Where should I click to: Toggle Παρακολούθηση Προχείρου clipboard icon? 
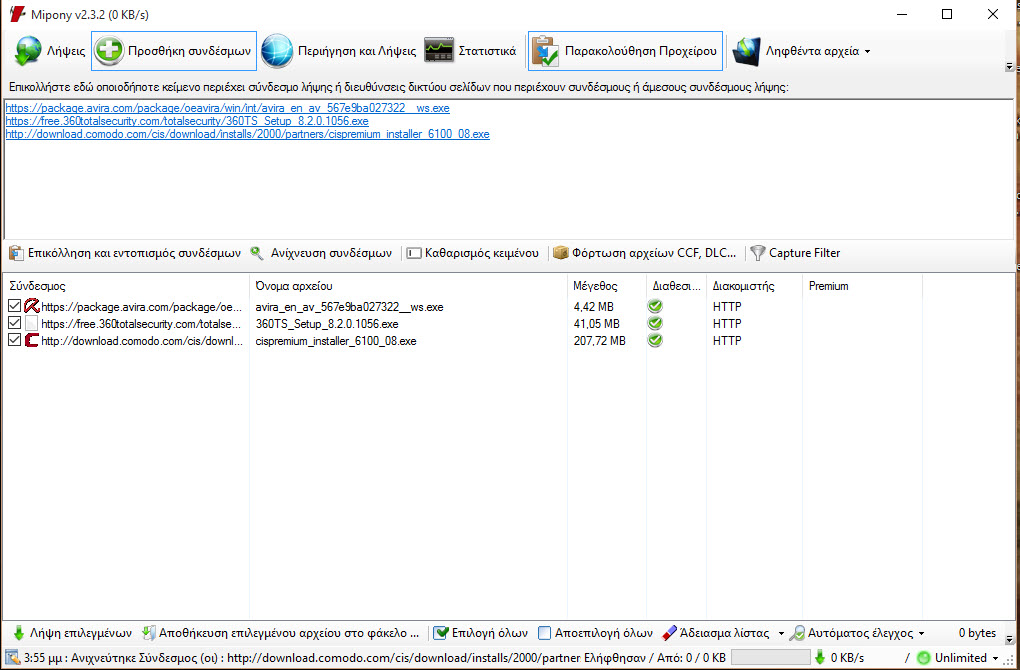(x=545, y=51)
